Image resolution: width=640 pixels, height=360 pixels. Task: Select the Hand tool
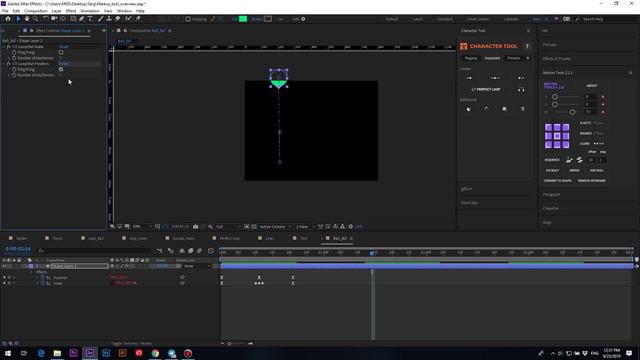tap(27, 19)
